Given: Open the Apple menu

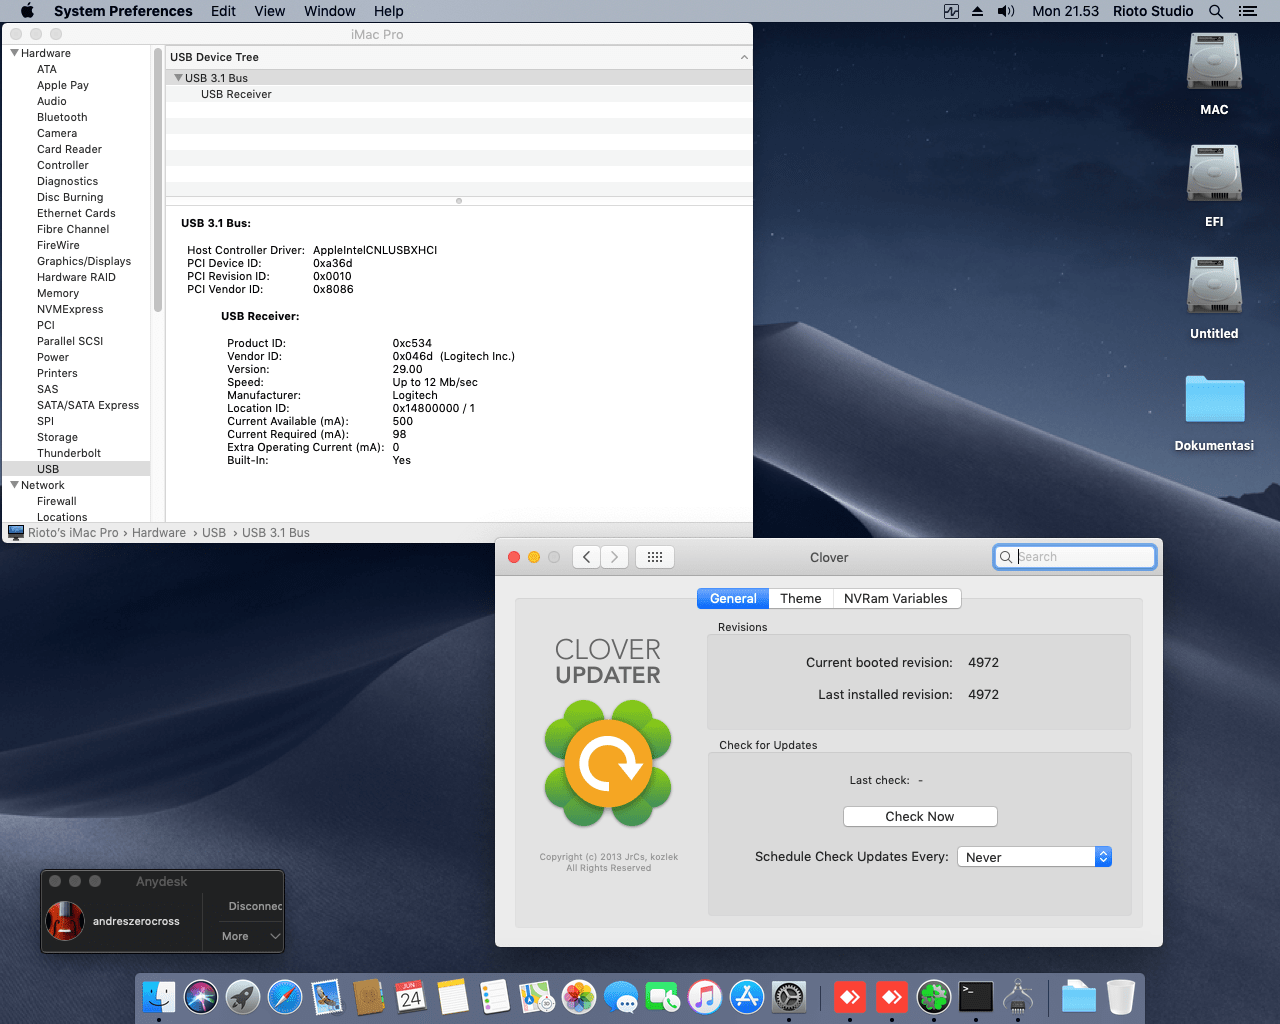Looking at the screenshot, I should point(27,11).
